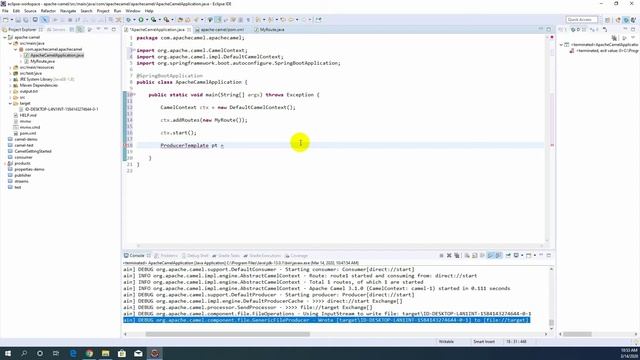Screen dimensions: 640x360
Task: Click Collapse All in Project Explorer
Action: point(72,29)
